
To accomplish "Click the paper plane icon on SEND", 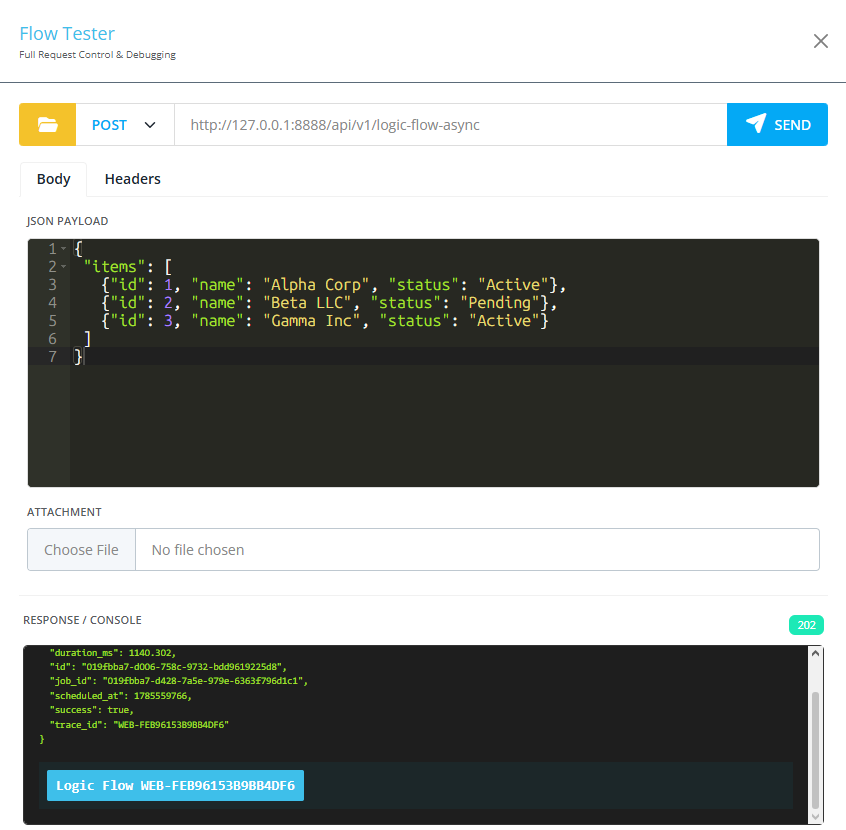I will point(756,124).
